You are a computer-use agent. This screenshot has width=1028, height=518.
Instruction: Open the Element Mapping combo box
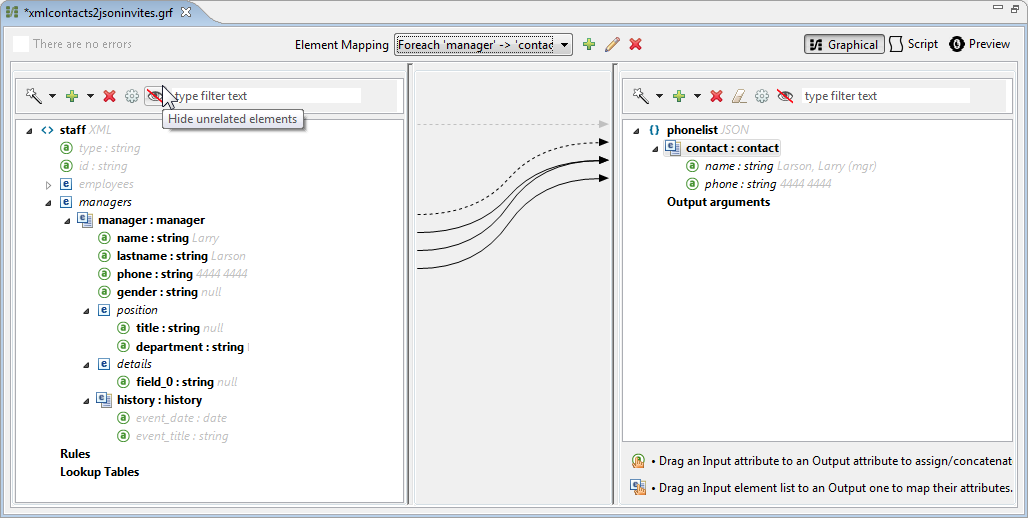[x=483, y=44]
